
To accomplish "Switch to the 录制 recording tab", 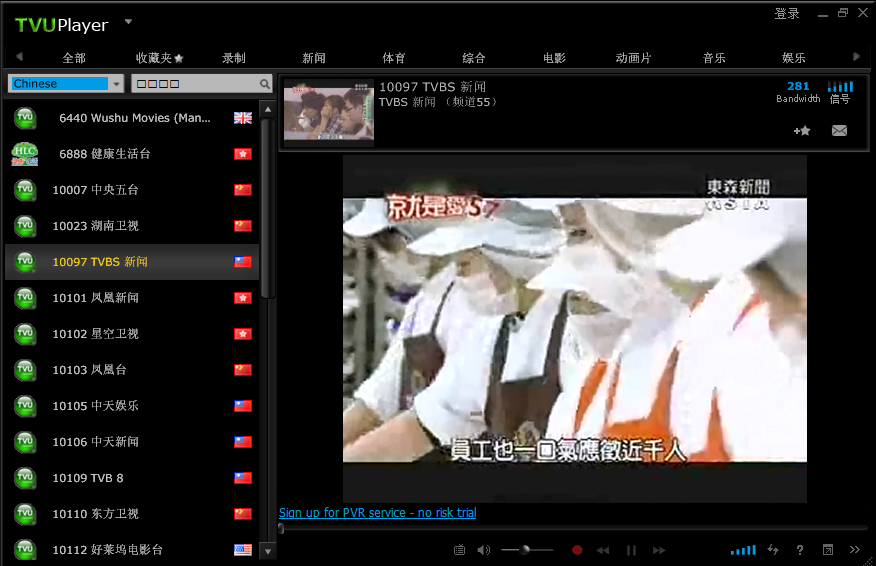I will pyautogui.click(x=234, y=58).
